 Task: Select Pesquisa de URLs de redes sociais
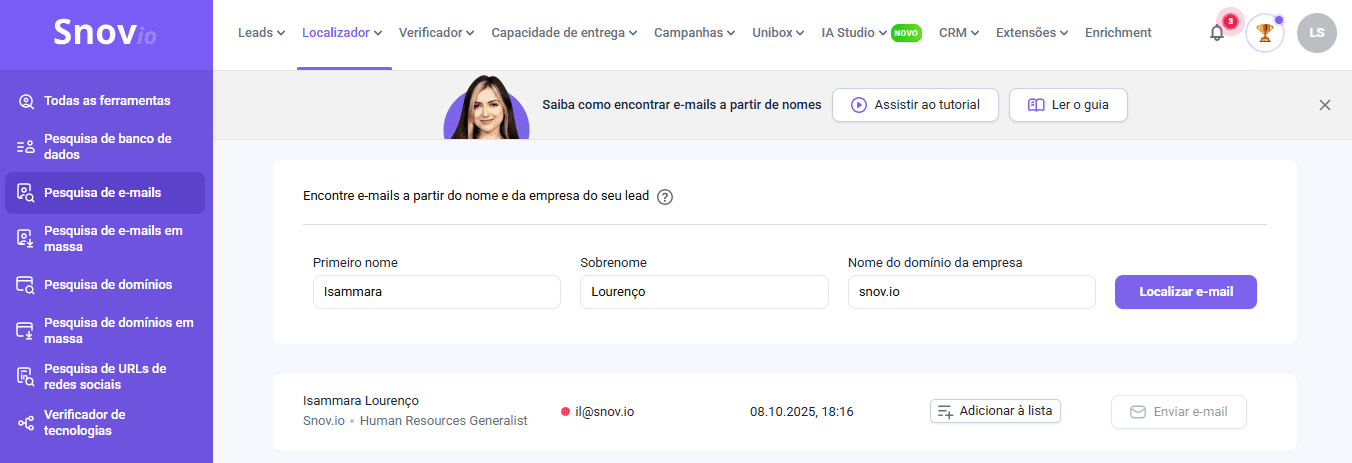106,377
